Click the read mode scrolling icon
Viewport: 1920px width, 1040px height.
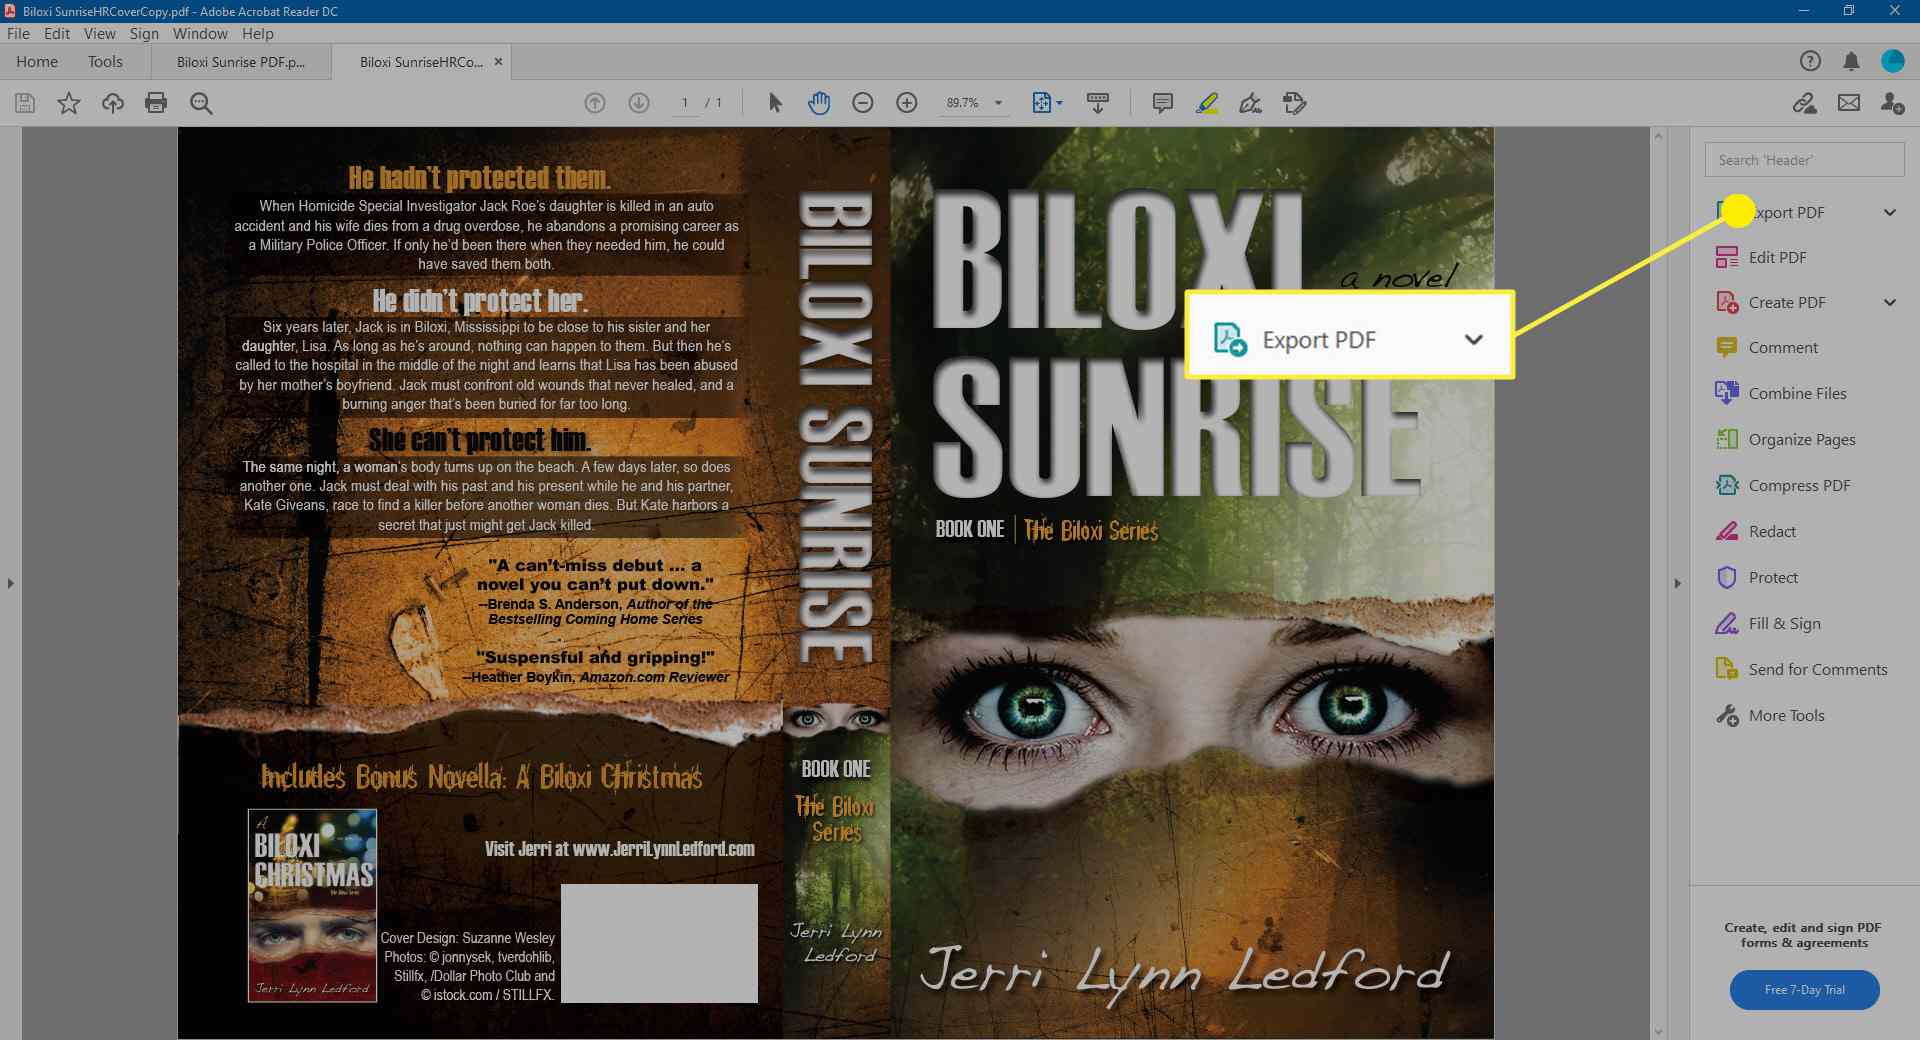click(1098, 103)
